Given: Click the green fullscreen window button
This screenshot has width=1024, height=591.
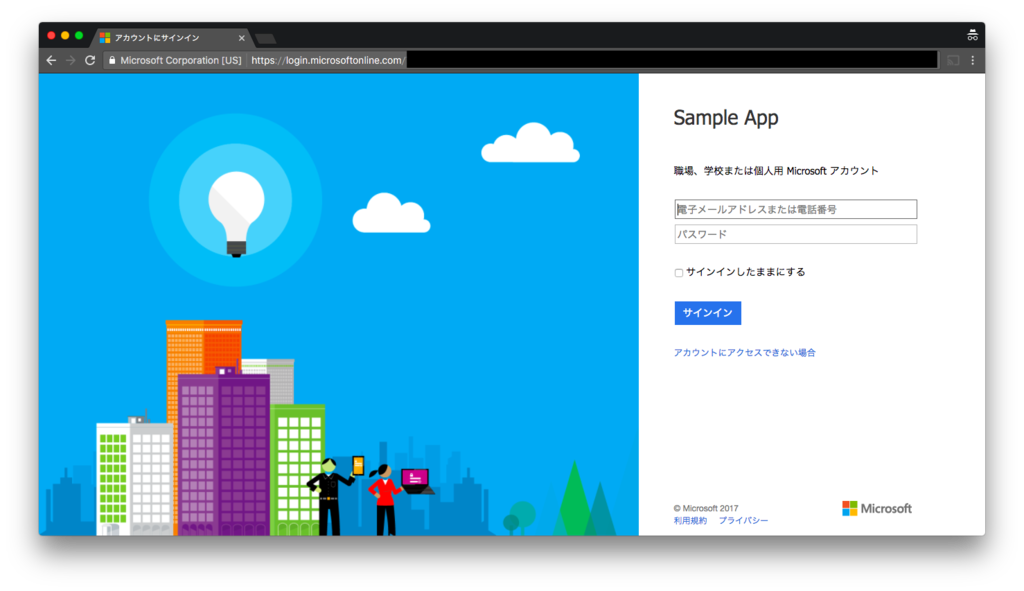Looking at the screenshot, I should click(79, 35).
